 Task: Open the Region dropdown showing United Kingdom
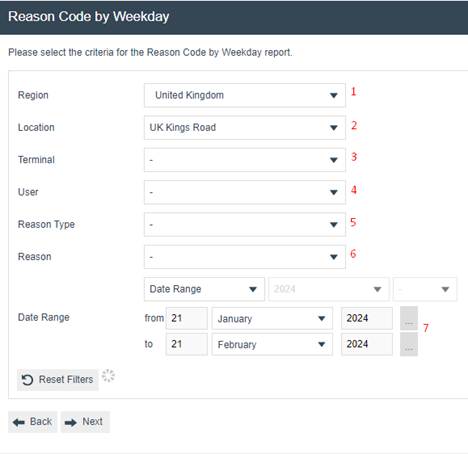245,95
